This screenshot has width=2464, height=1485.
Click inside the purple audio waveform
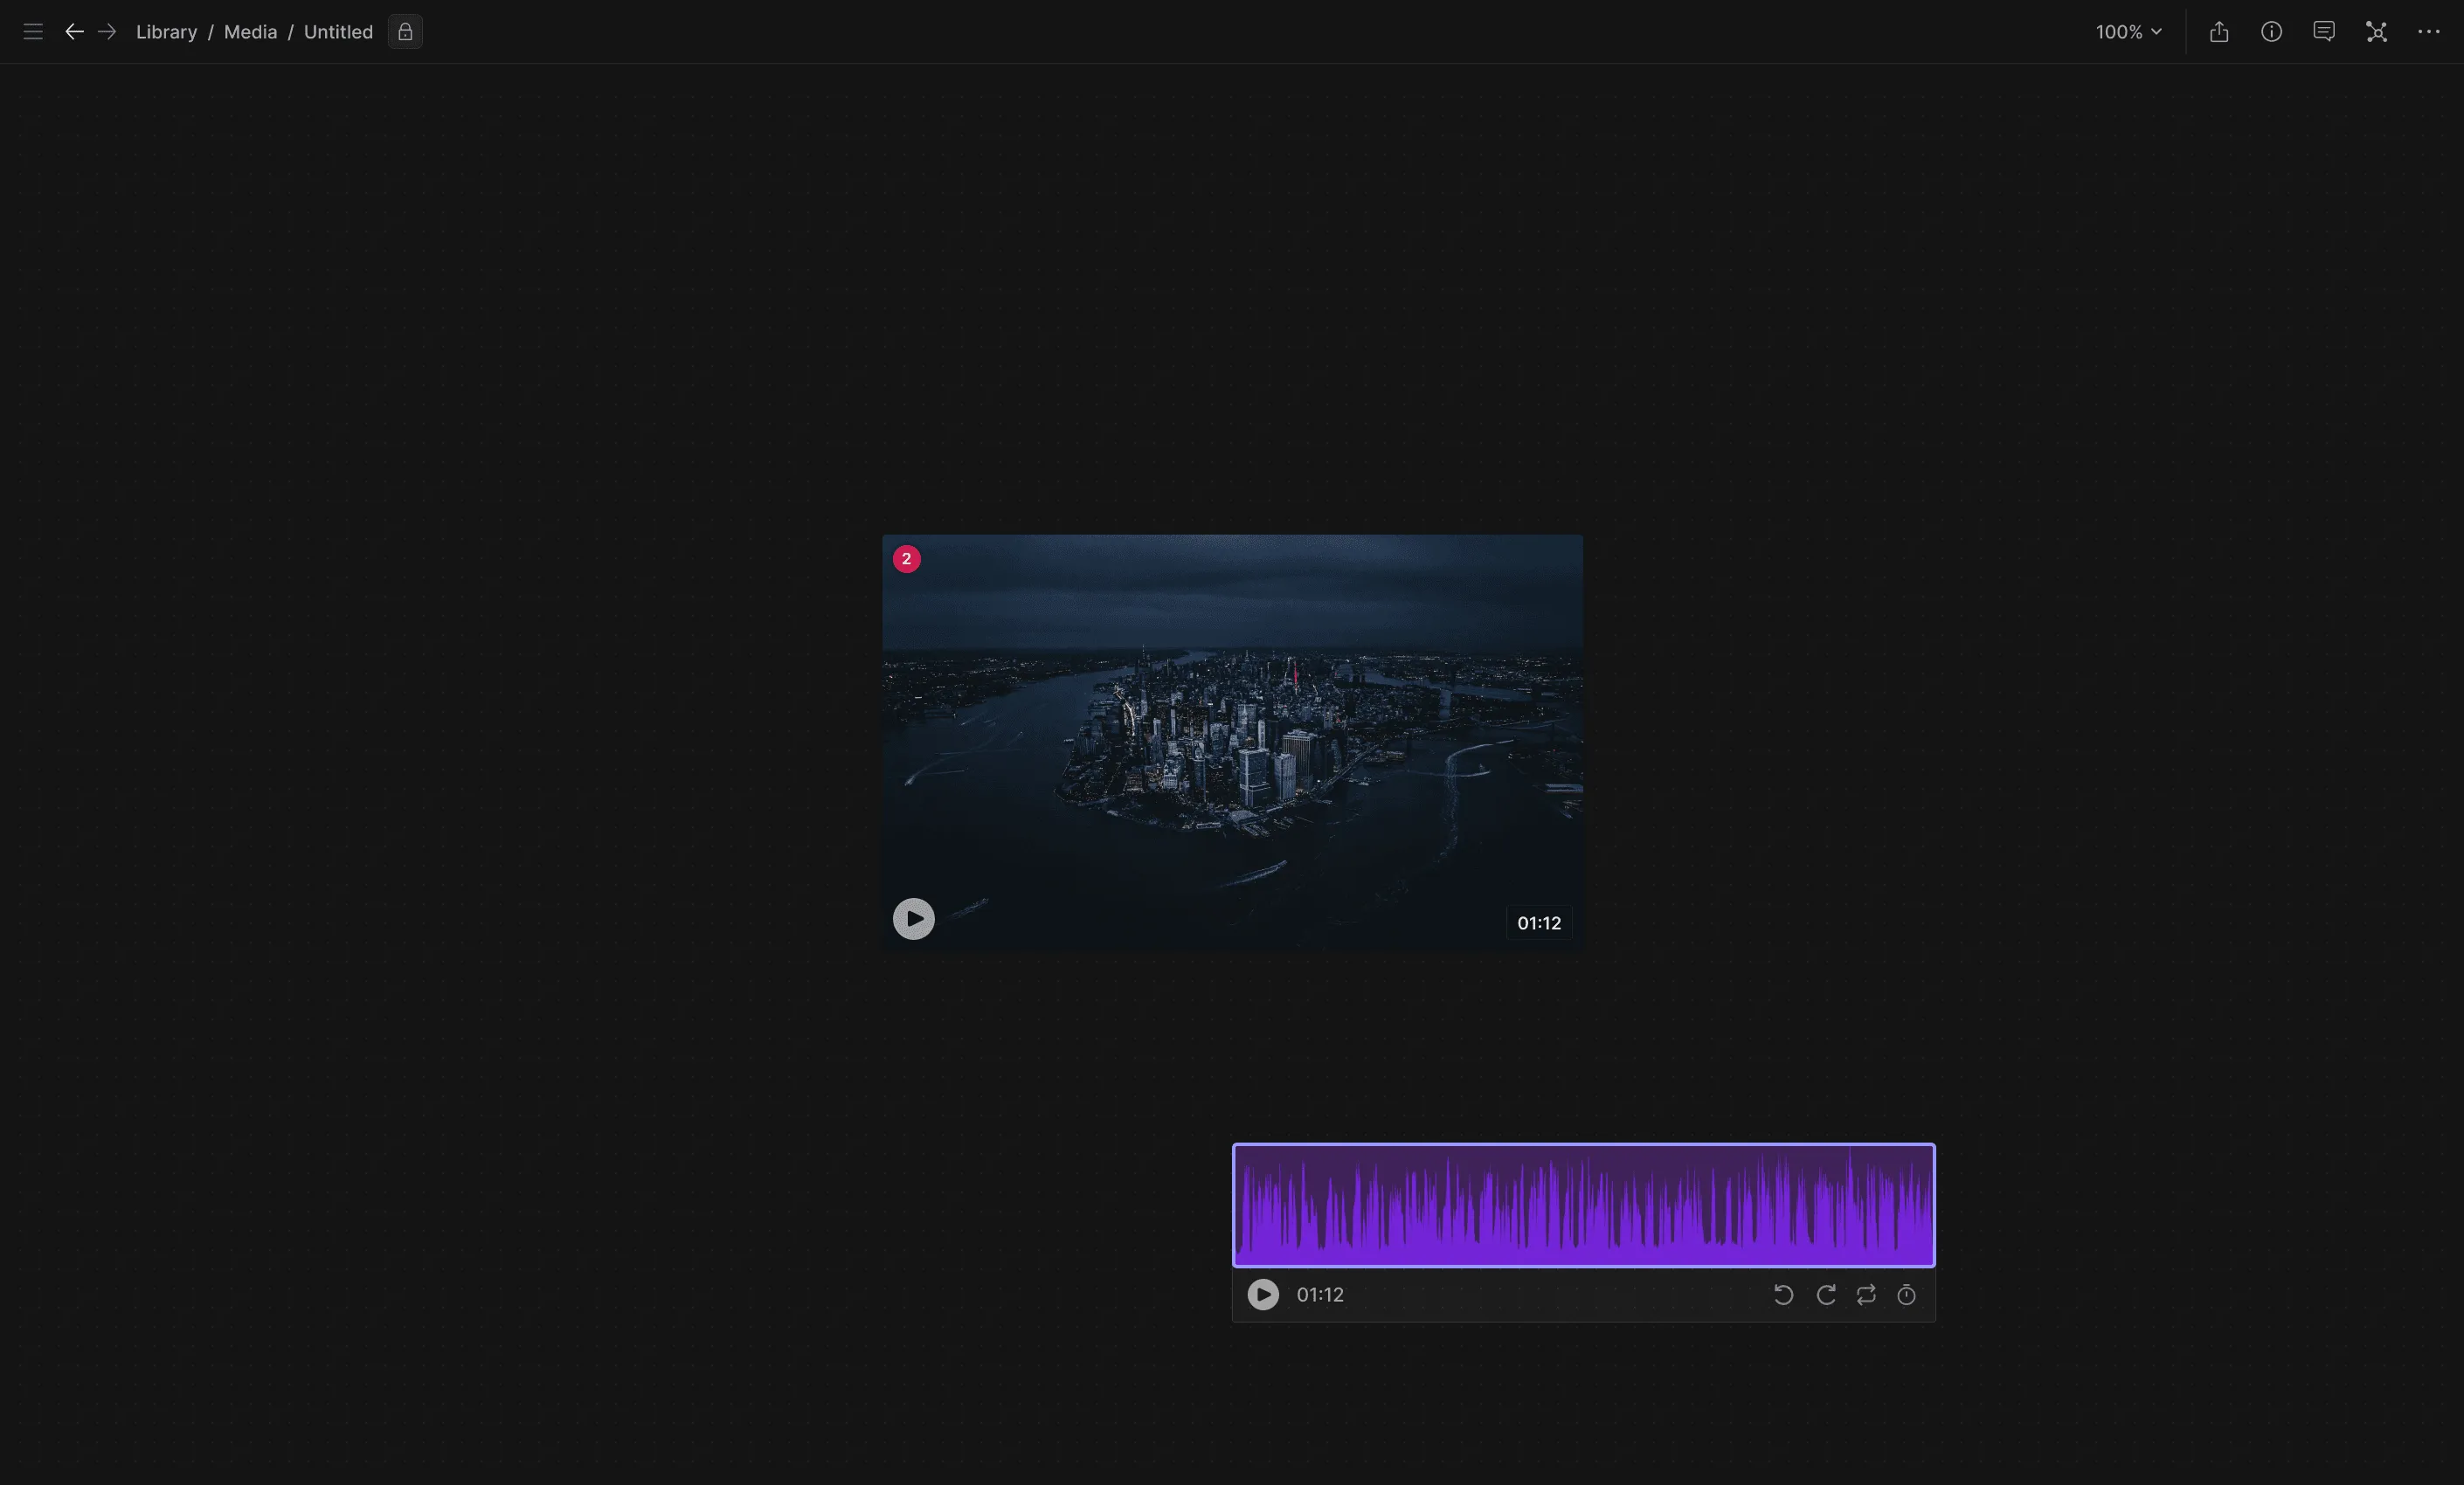1583,1205
